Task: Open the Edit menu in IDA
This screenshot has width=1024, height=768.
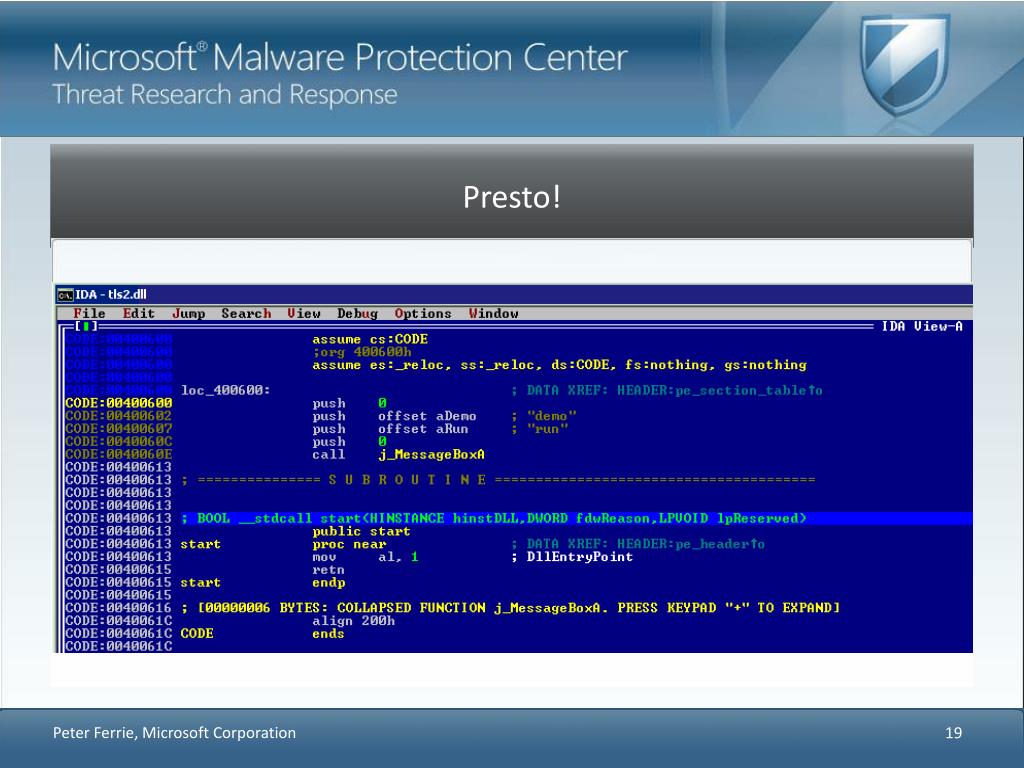Action: 138,313
